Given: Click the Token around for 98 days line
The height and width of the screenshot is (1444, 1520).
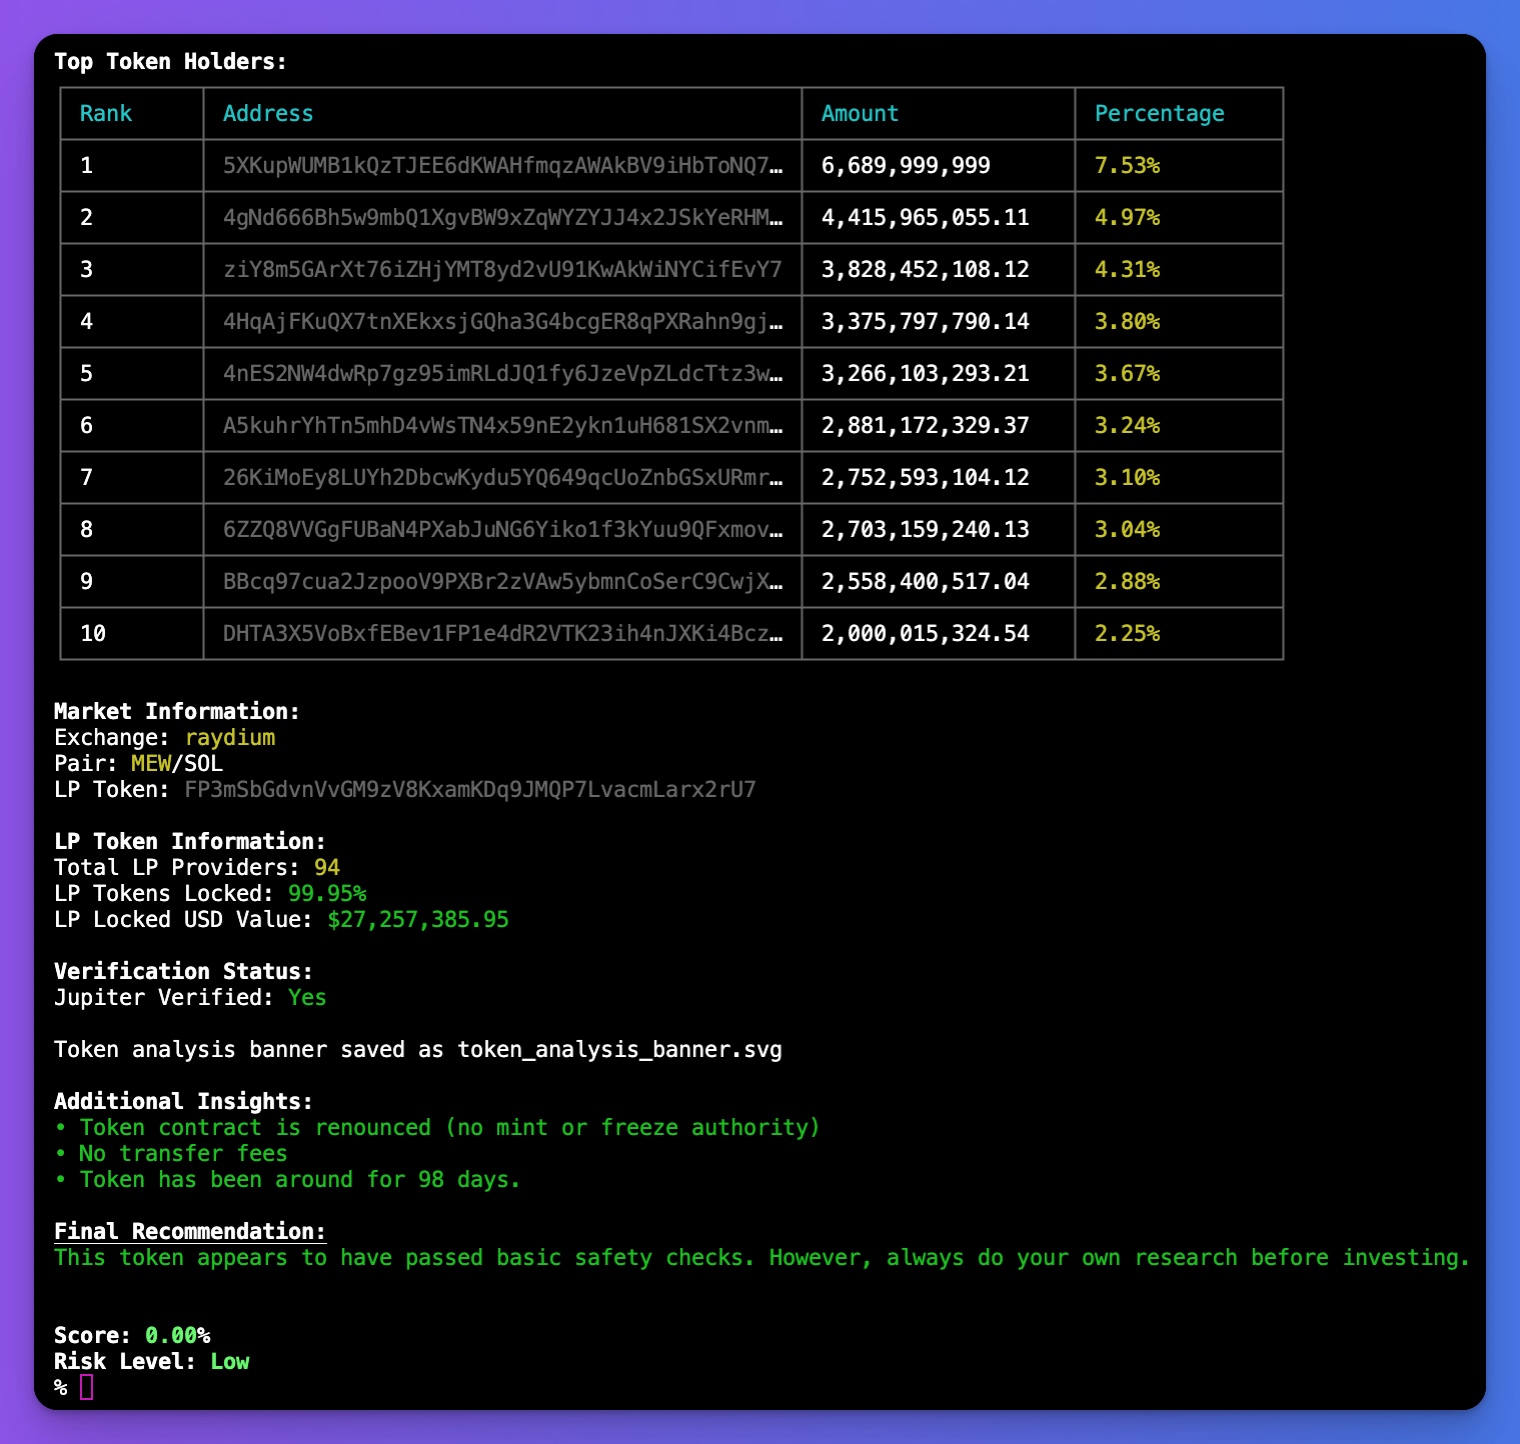Looking at the screenshot, I should click(288, 1180).
